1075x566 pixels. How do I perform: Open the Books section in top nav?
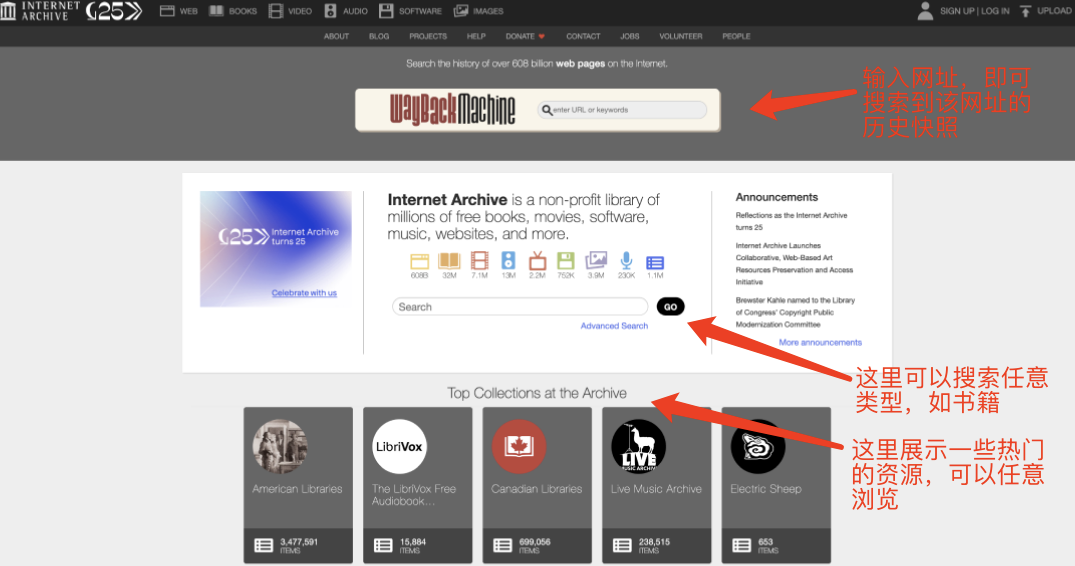(233, 11)
